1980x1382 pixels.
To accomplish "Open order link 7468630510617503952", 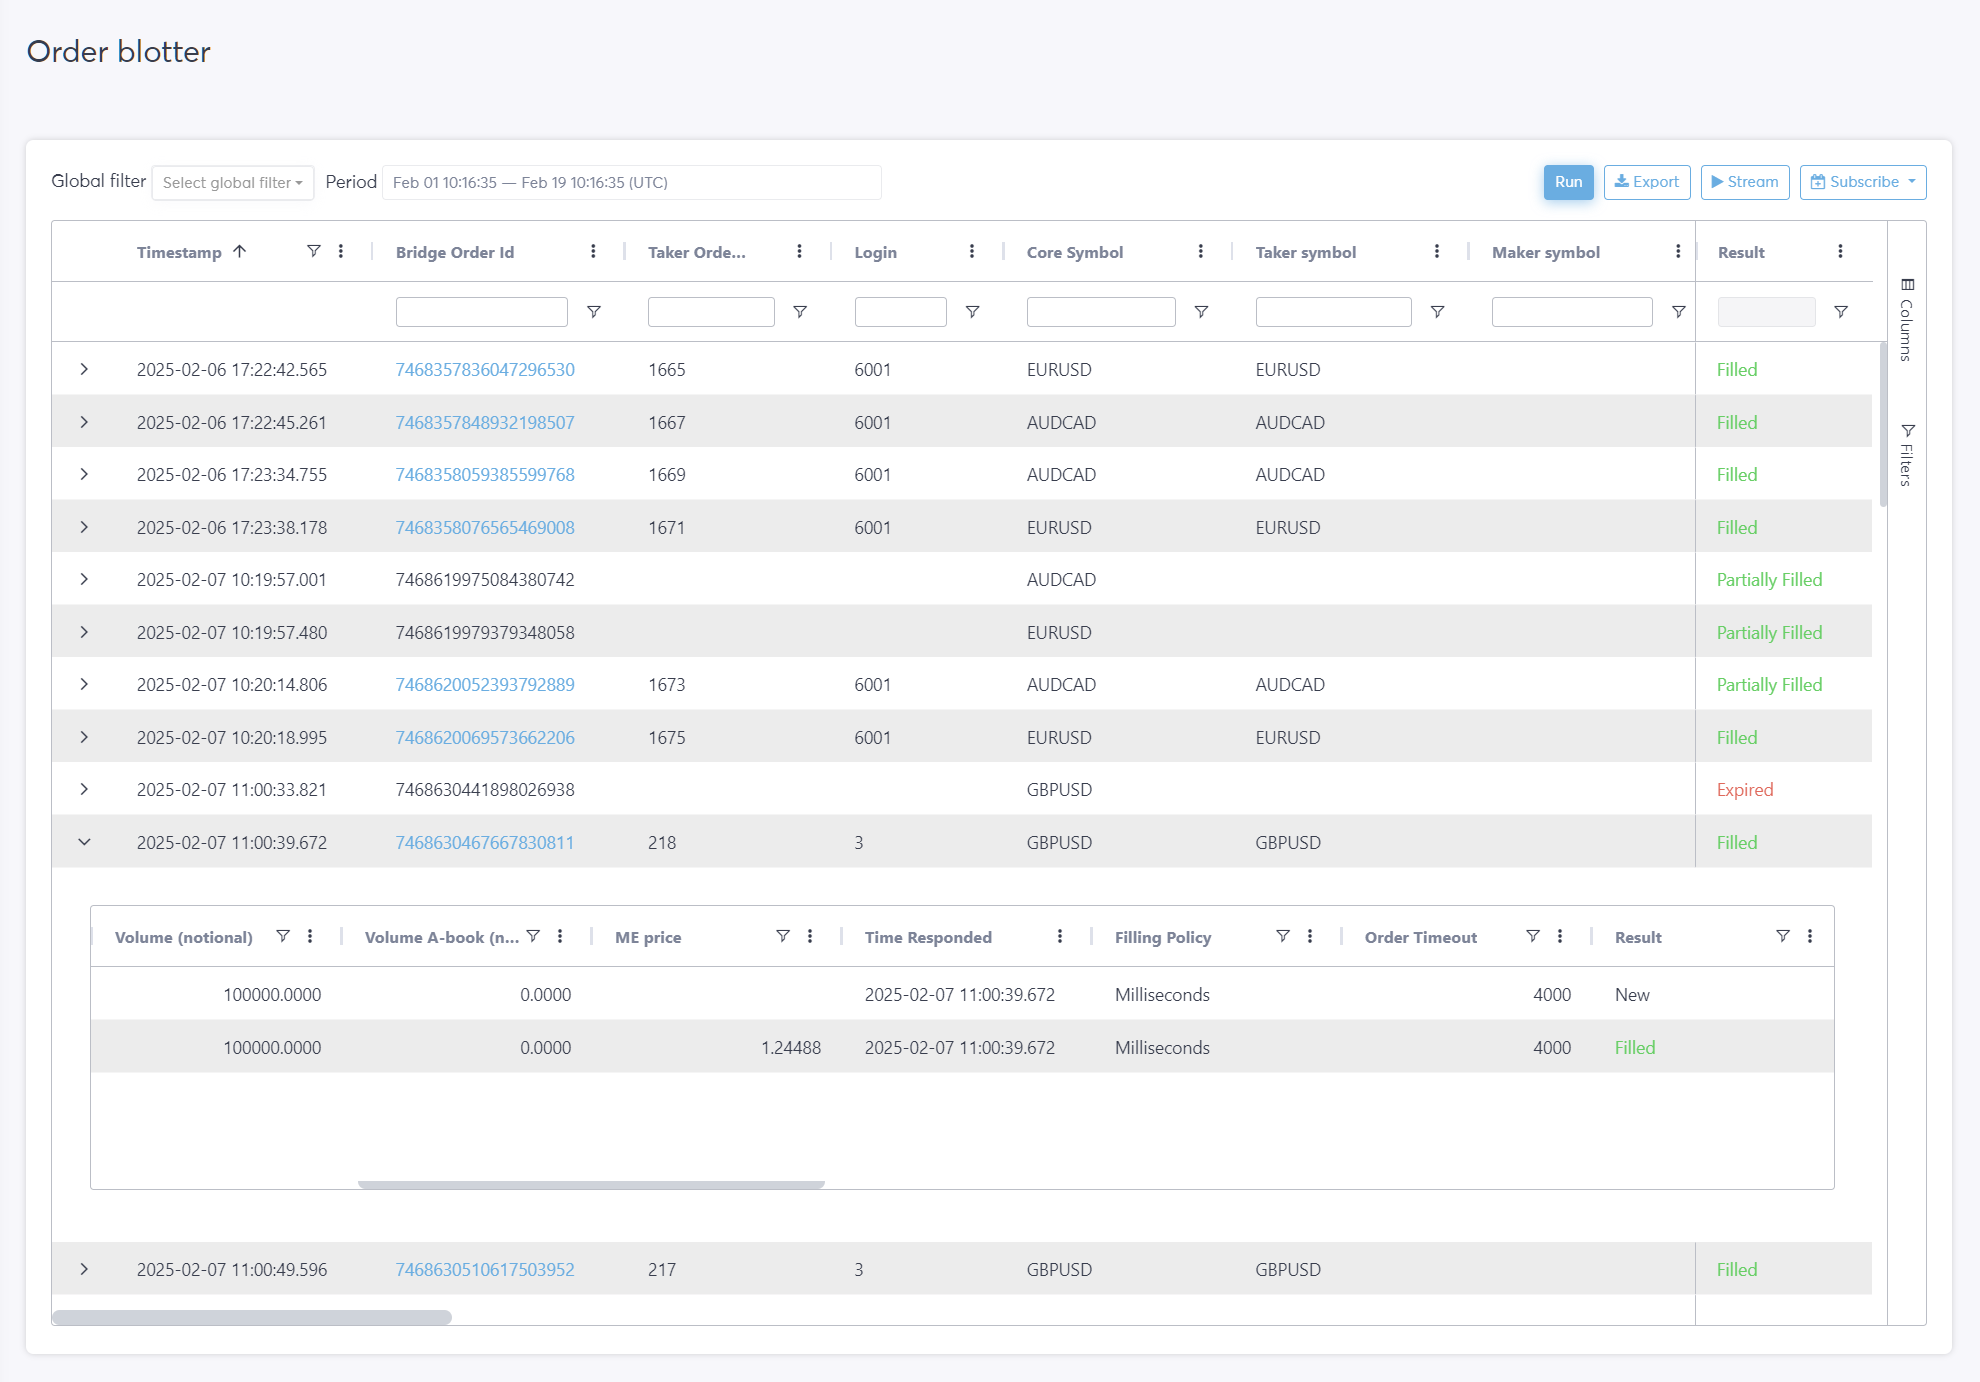I will 485,1269.
